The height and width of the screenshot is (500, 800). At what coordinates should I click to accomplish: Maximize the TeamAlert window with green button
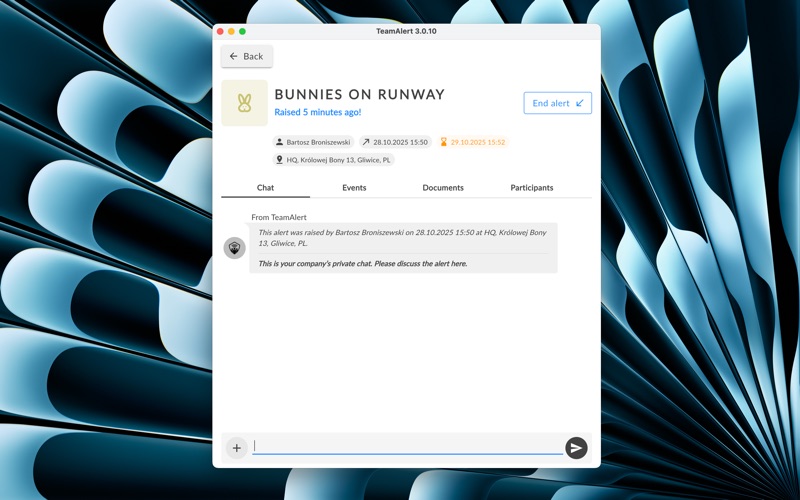(242, 31)
